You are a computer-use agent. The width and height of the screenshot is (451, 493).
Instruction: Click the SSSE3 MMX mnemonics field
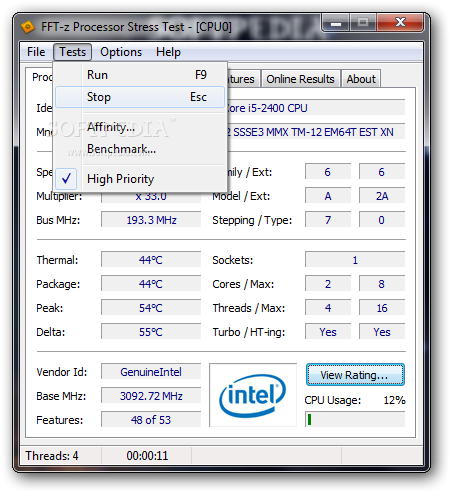(316, 132)
